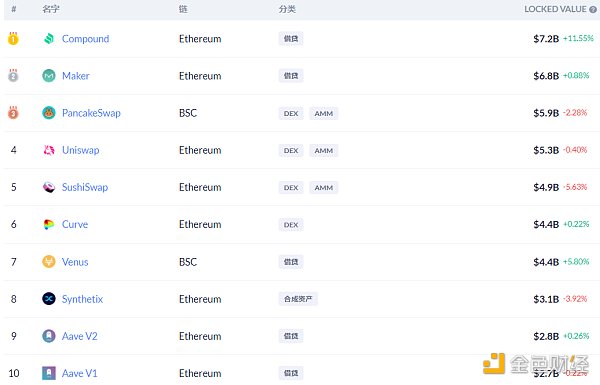Screen dimensions: 600x385
Task: Open the Compound project link
Action: (85, 39)
